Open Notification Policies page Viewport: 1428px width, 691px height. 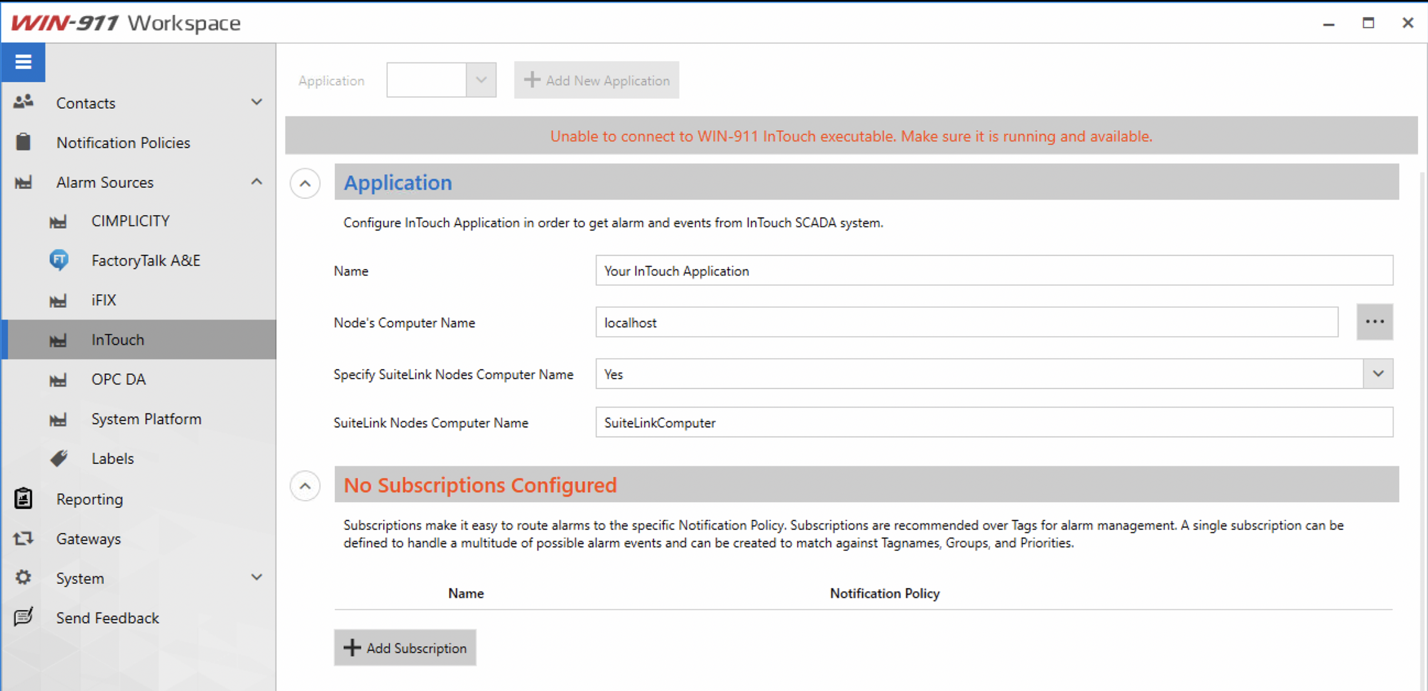pos(138,142)
